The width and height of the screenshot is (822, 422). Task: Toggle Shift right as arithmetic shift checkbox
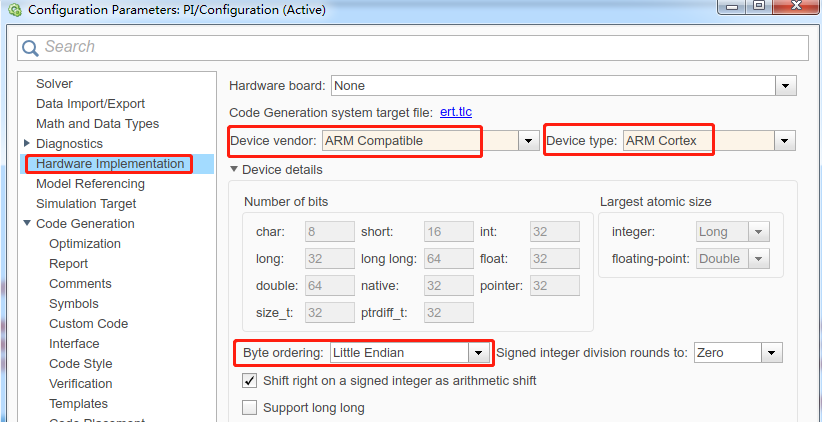(x=250, y=381)
